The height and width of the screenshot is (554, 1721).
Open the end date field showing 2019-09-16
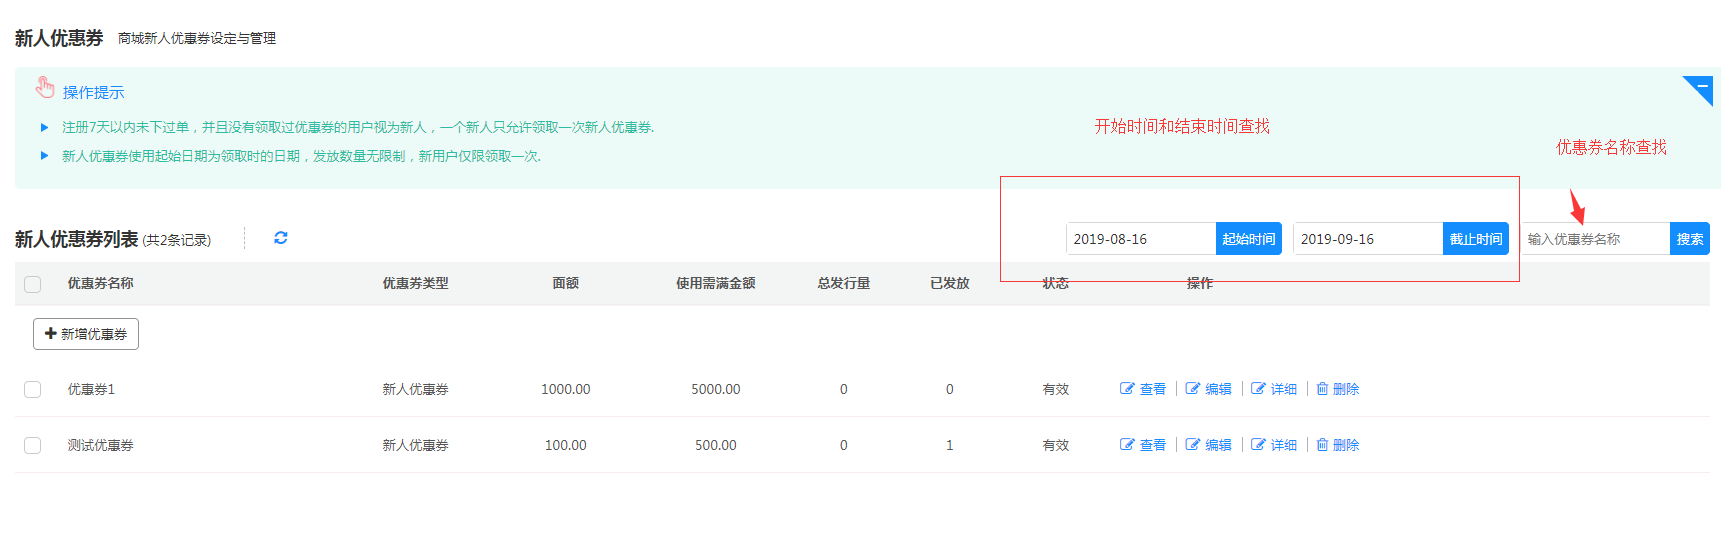pyautogui.click(x=1367, y=239)
